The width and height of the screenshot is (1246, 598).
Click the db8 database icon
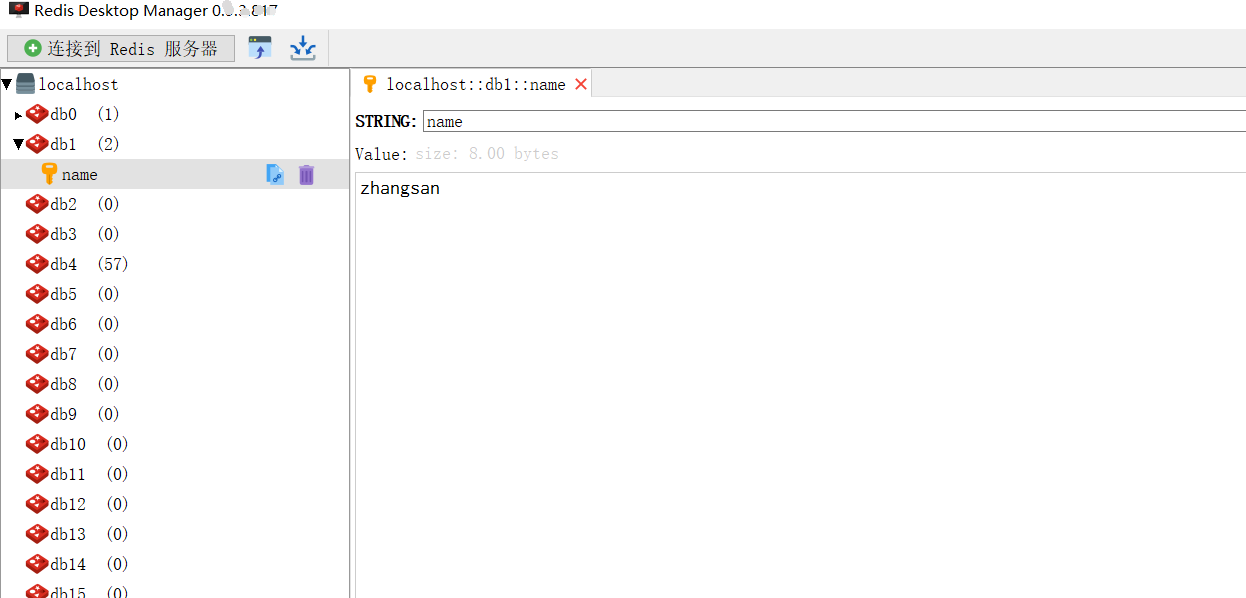click(37, 384)
